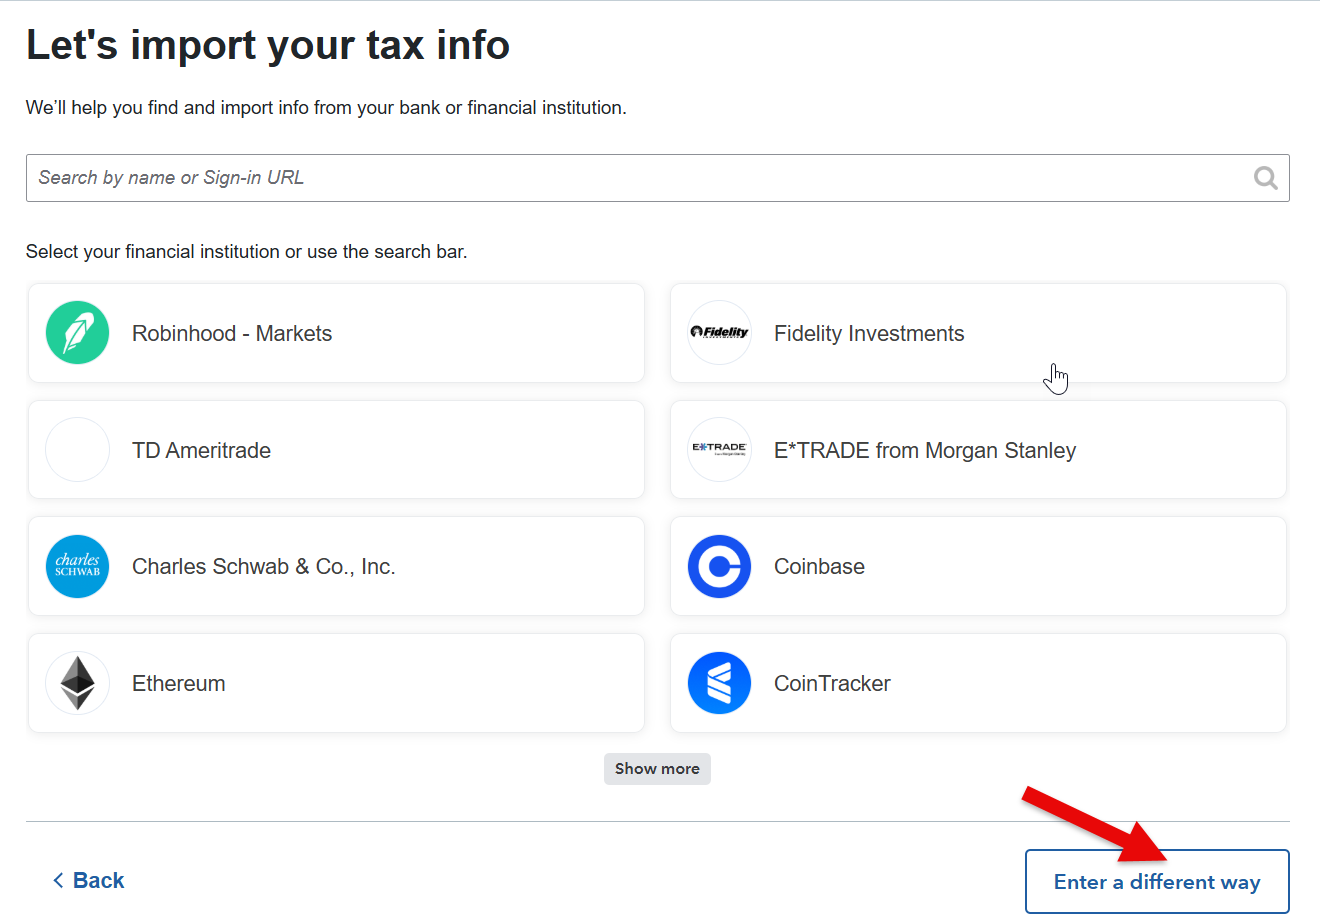Choose the Coinbase label
Image resolution: width=1320 pixels, height=923 pixels.
tap(819, 566)
